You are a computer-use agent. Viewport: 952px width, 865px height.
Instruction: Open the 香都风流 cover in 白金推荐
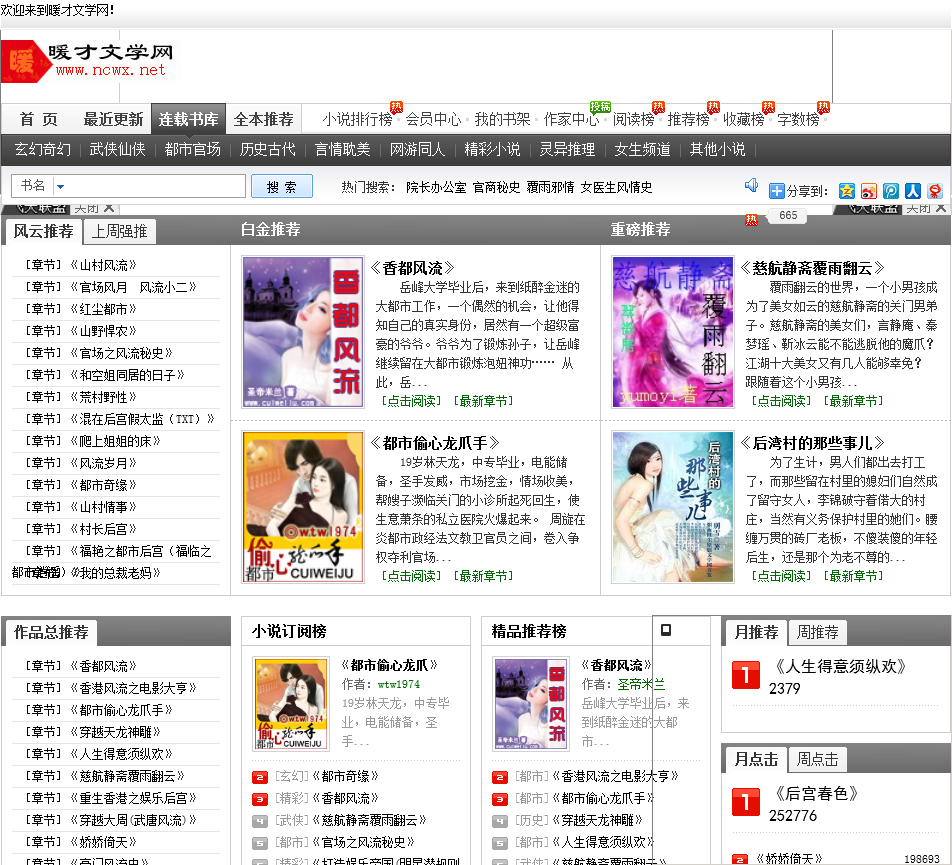point(303,332)
